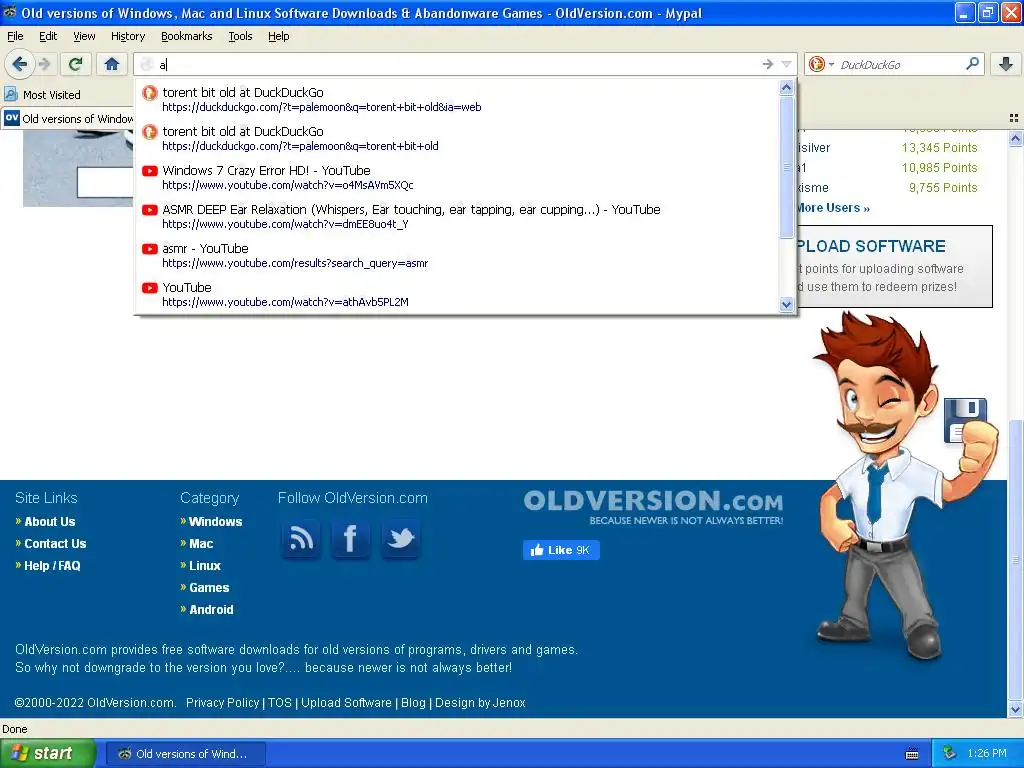Click the page scrollbar thumb
Image resolution: width=1024 pixels, height=768 pixels.
tap(1015, 558)
